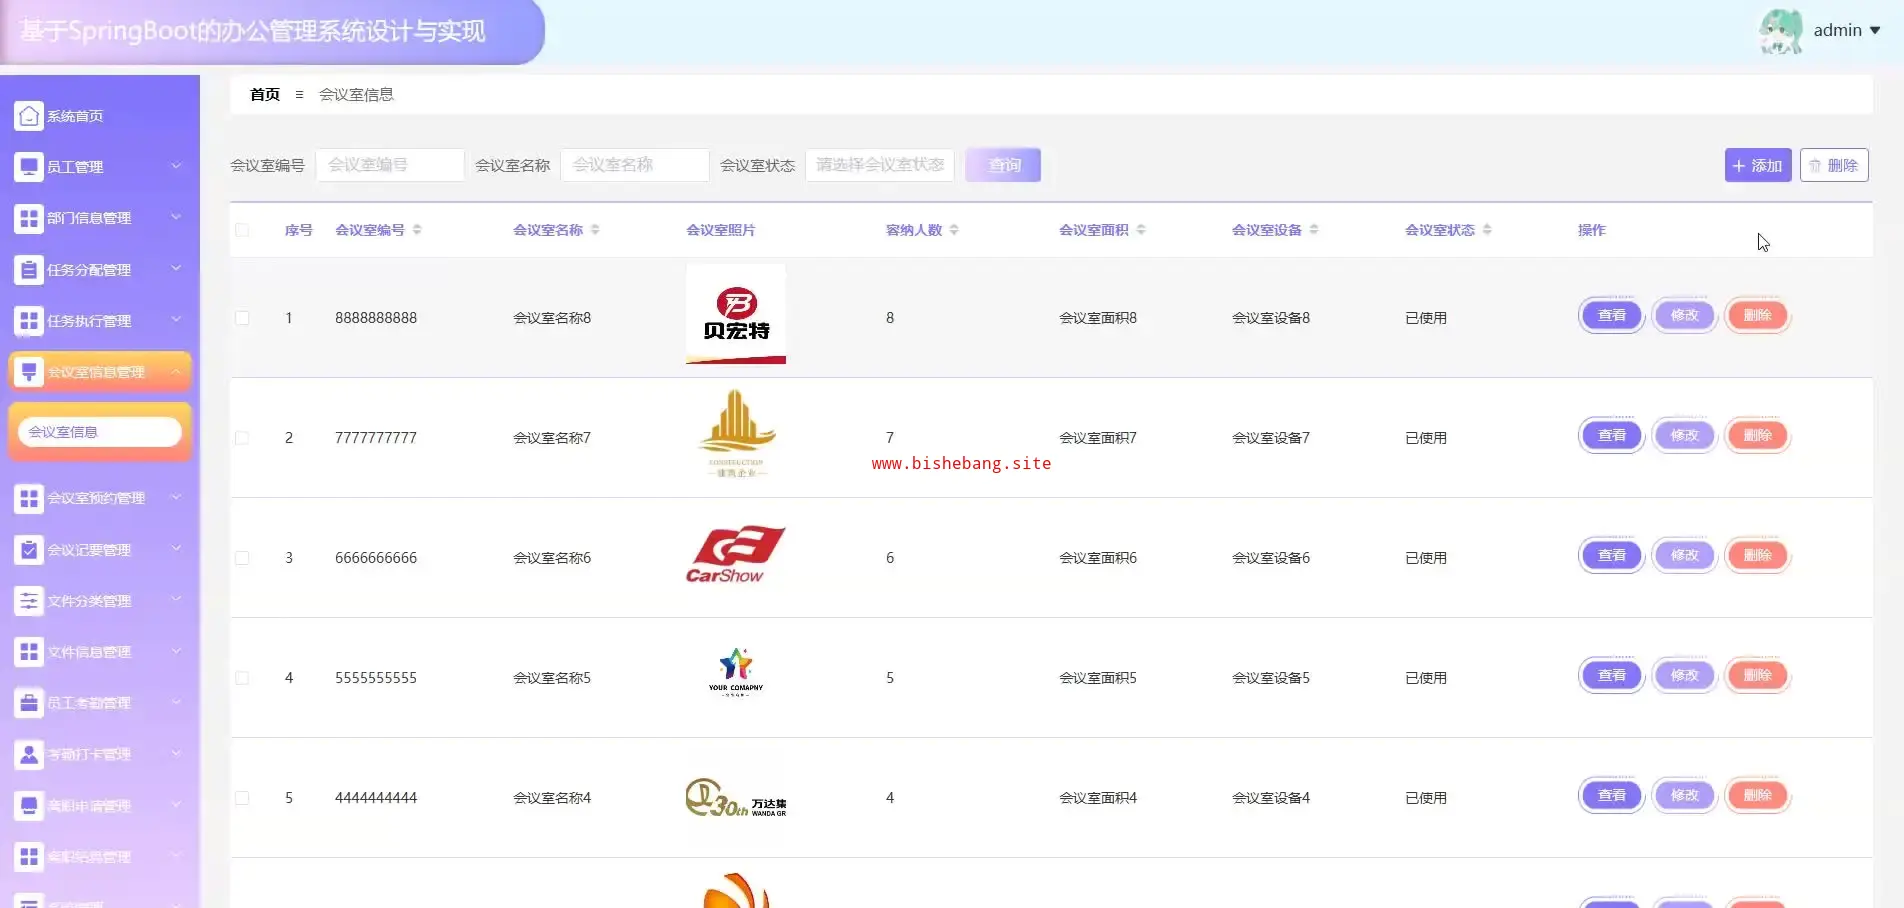The width and height of the screenshot is (1904, 908).
Task: Sort table by 会议室编号 column arrows
Action: [x=417, y=230]
